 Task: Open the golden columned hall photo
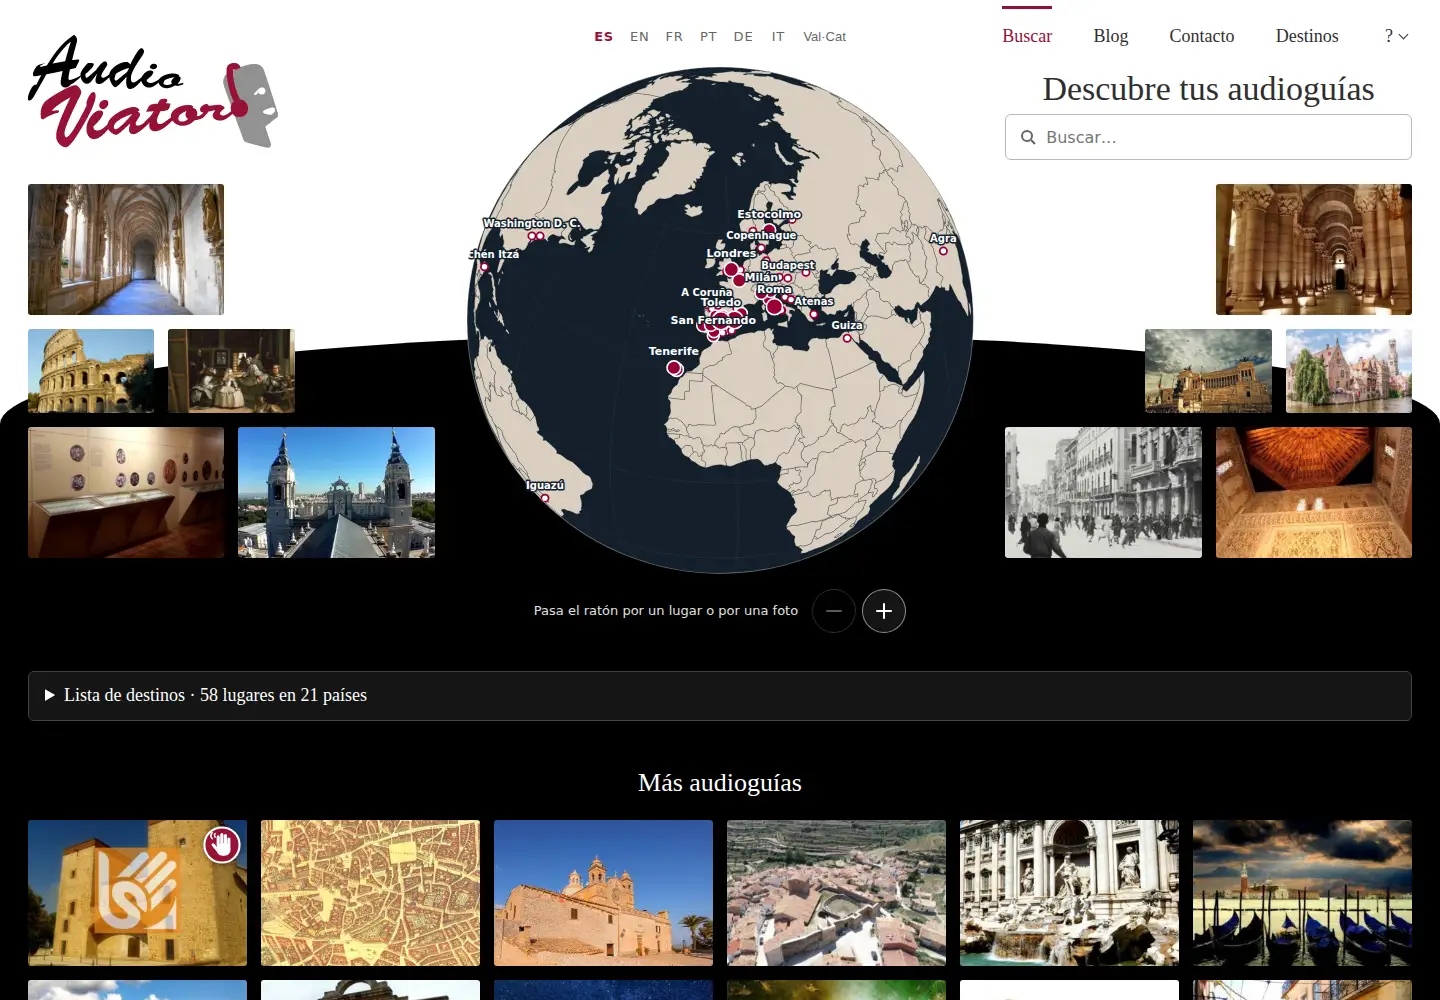1314,250
